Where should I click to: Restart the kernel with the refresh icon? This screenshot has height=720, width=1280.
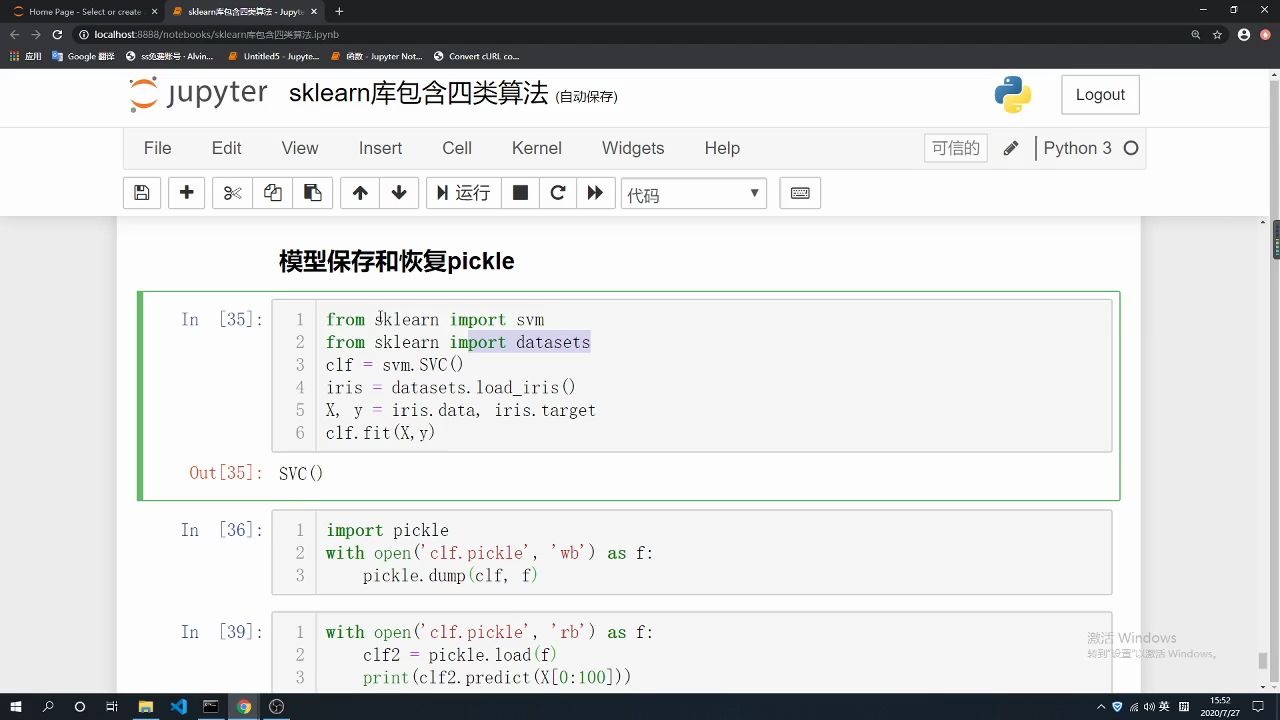[558, 193]
